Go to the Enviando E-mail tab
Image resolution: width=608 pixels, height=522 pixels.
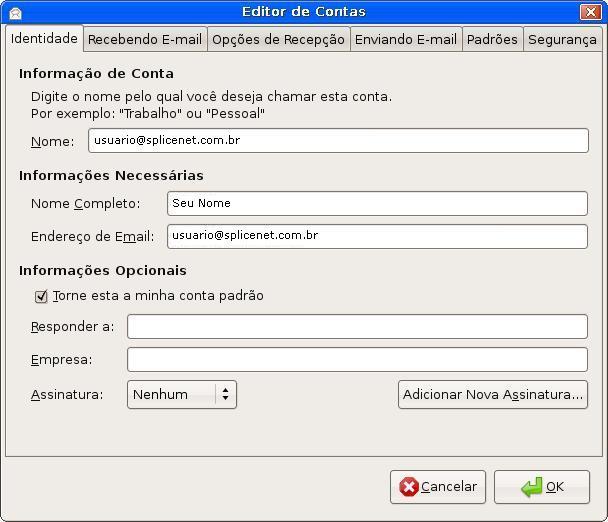(x=405, y=40)
